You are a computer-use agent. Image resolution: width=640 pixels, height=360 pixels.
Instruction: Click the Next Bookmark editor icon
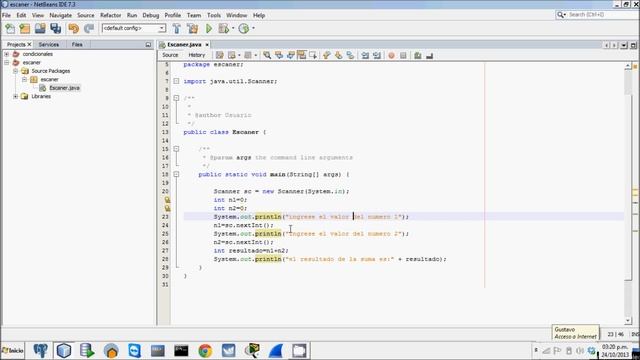pos(338,55)
